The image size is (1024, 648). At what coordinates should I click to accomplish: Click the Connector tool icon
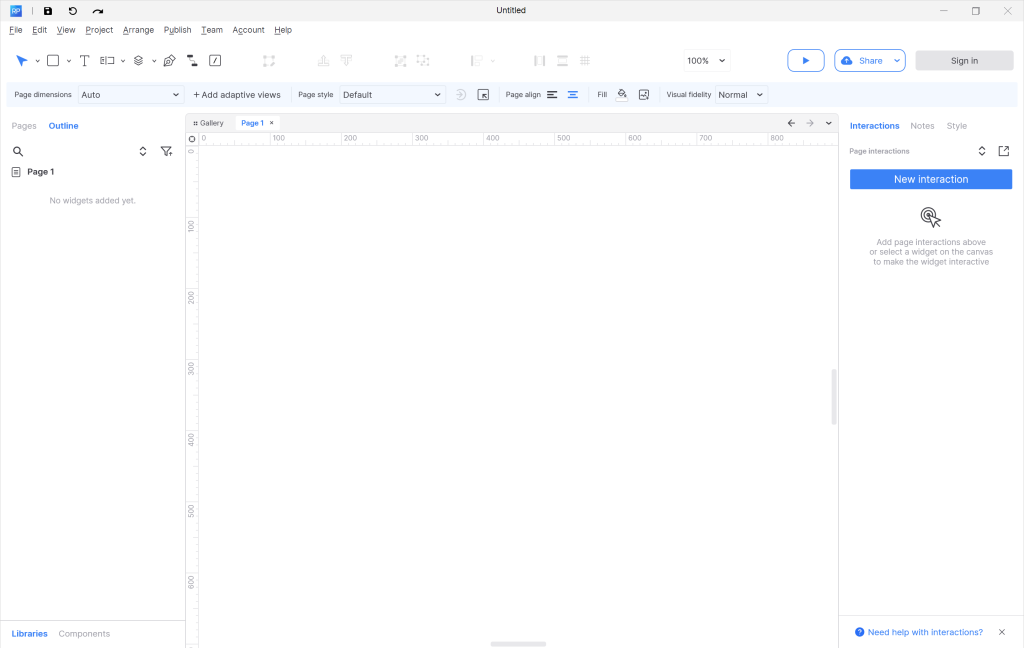tap(192, 61)
